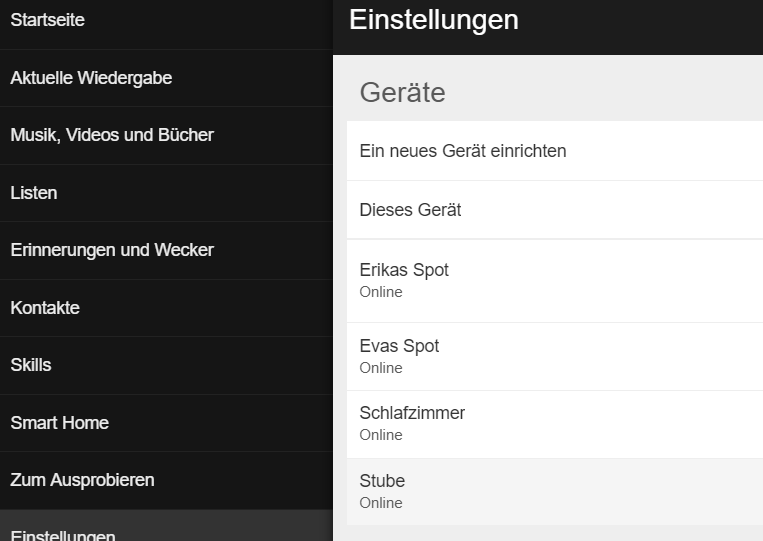Navigate to Erinnerungen und Wecker

pos(112,250)
